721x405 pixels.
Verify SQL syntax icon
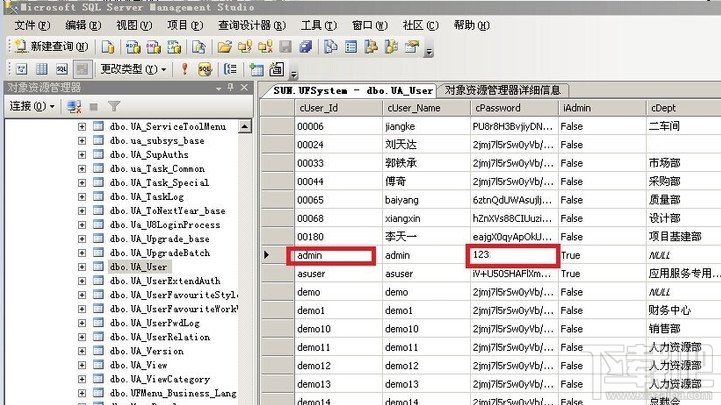click(205, 69)
